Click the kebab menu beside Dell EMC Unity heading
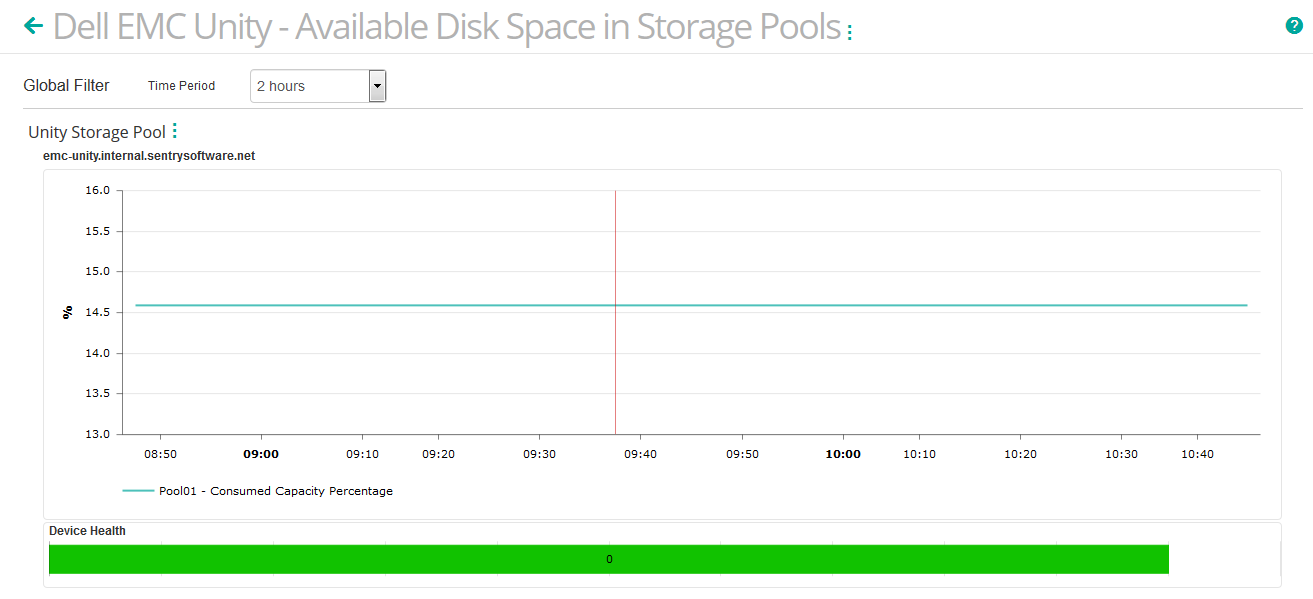1313x599 pixels. [x=849, y=30]
